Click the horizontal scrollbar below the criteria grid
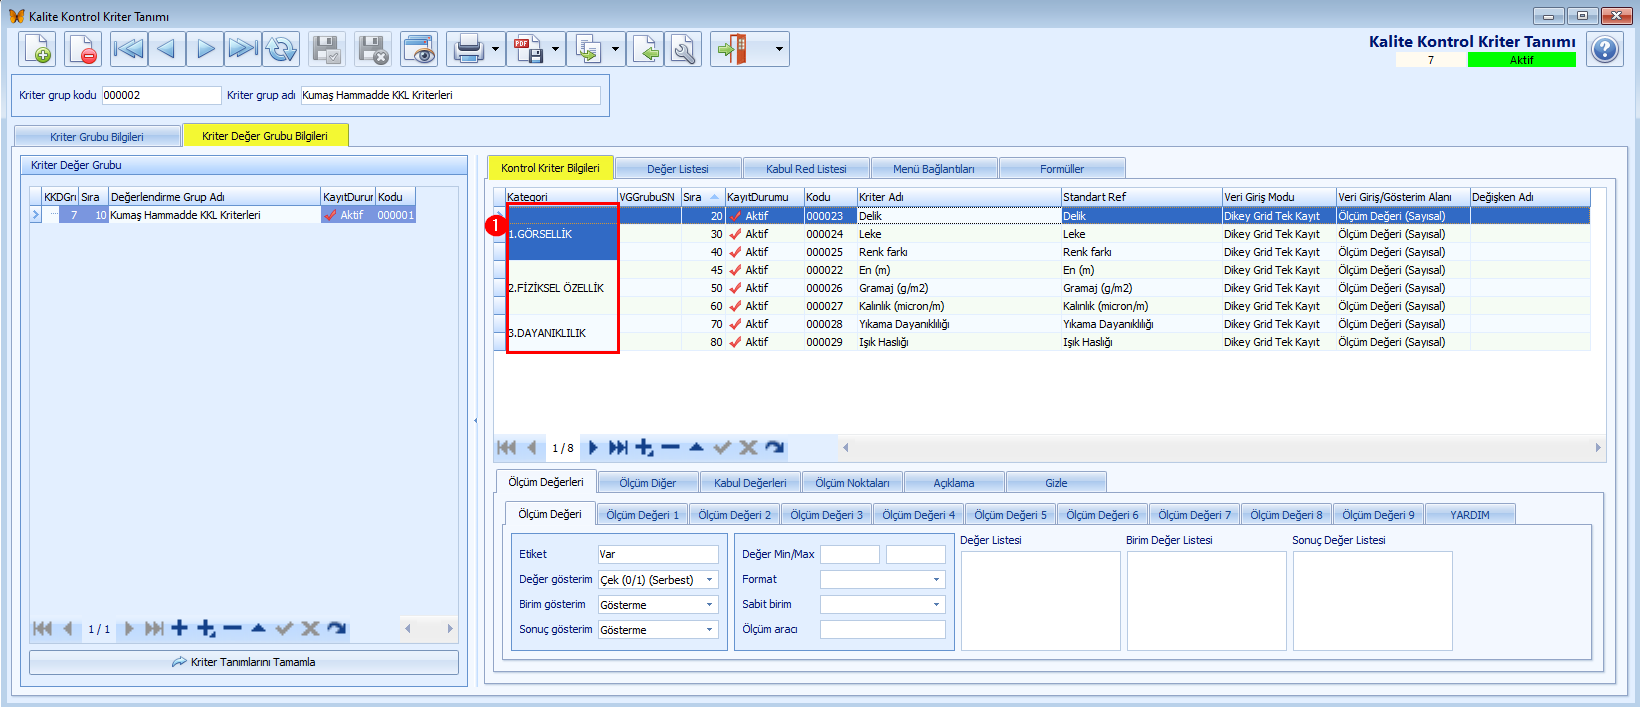1640x707 pixels. click(x=1222, y=448)
